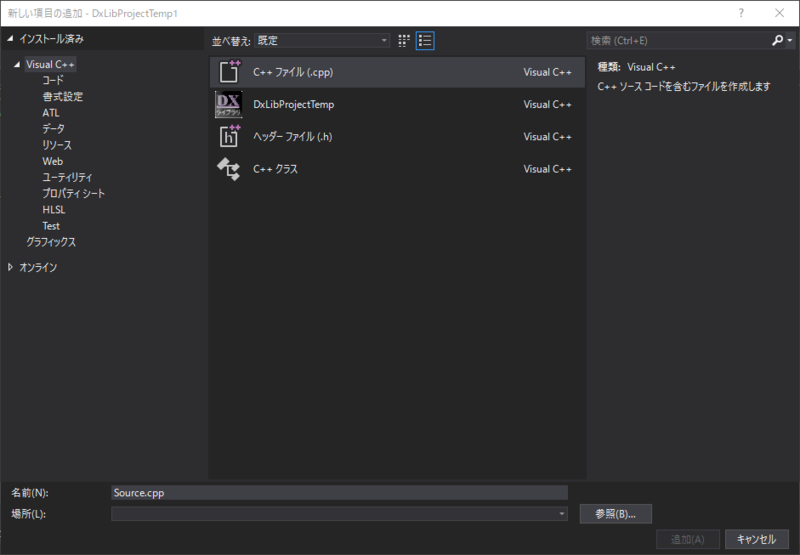Select the C++ クラス row text

(275, 169)
